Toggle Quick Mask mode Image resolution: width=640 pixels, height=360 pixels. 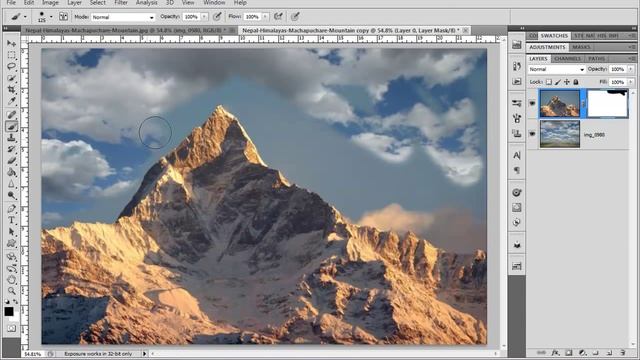11,328
